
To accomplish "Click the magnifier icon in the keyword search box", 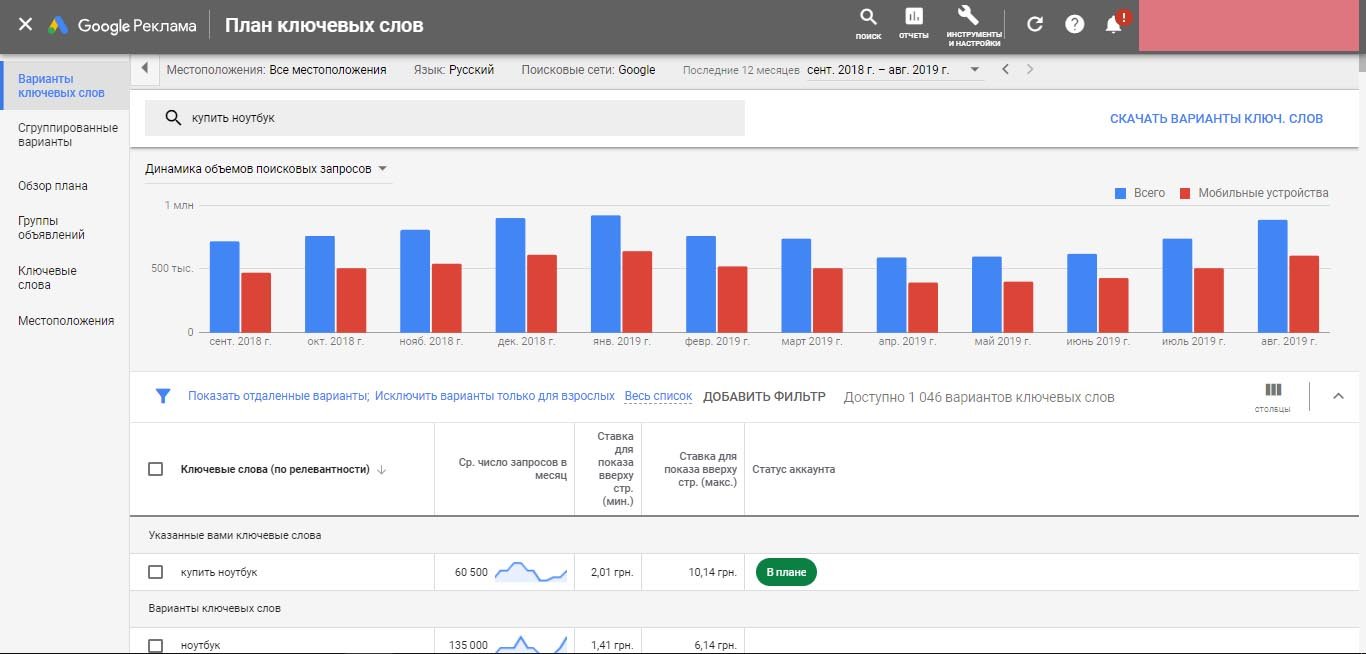I will pyautogui.click(x=172, y=117).
